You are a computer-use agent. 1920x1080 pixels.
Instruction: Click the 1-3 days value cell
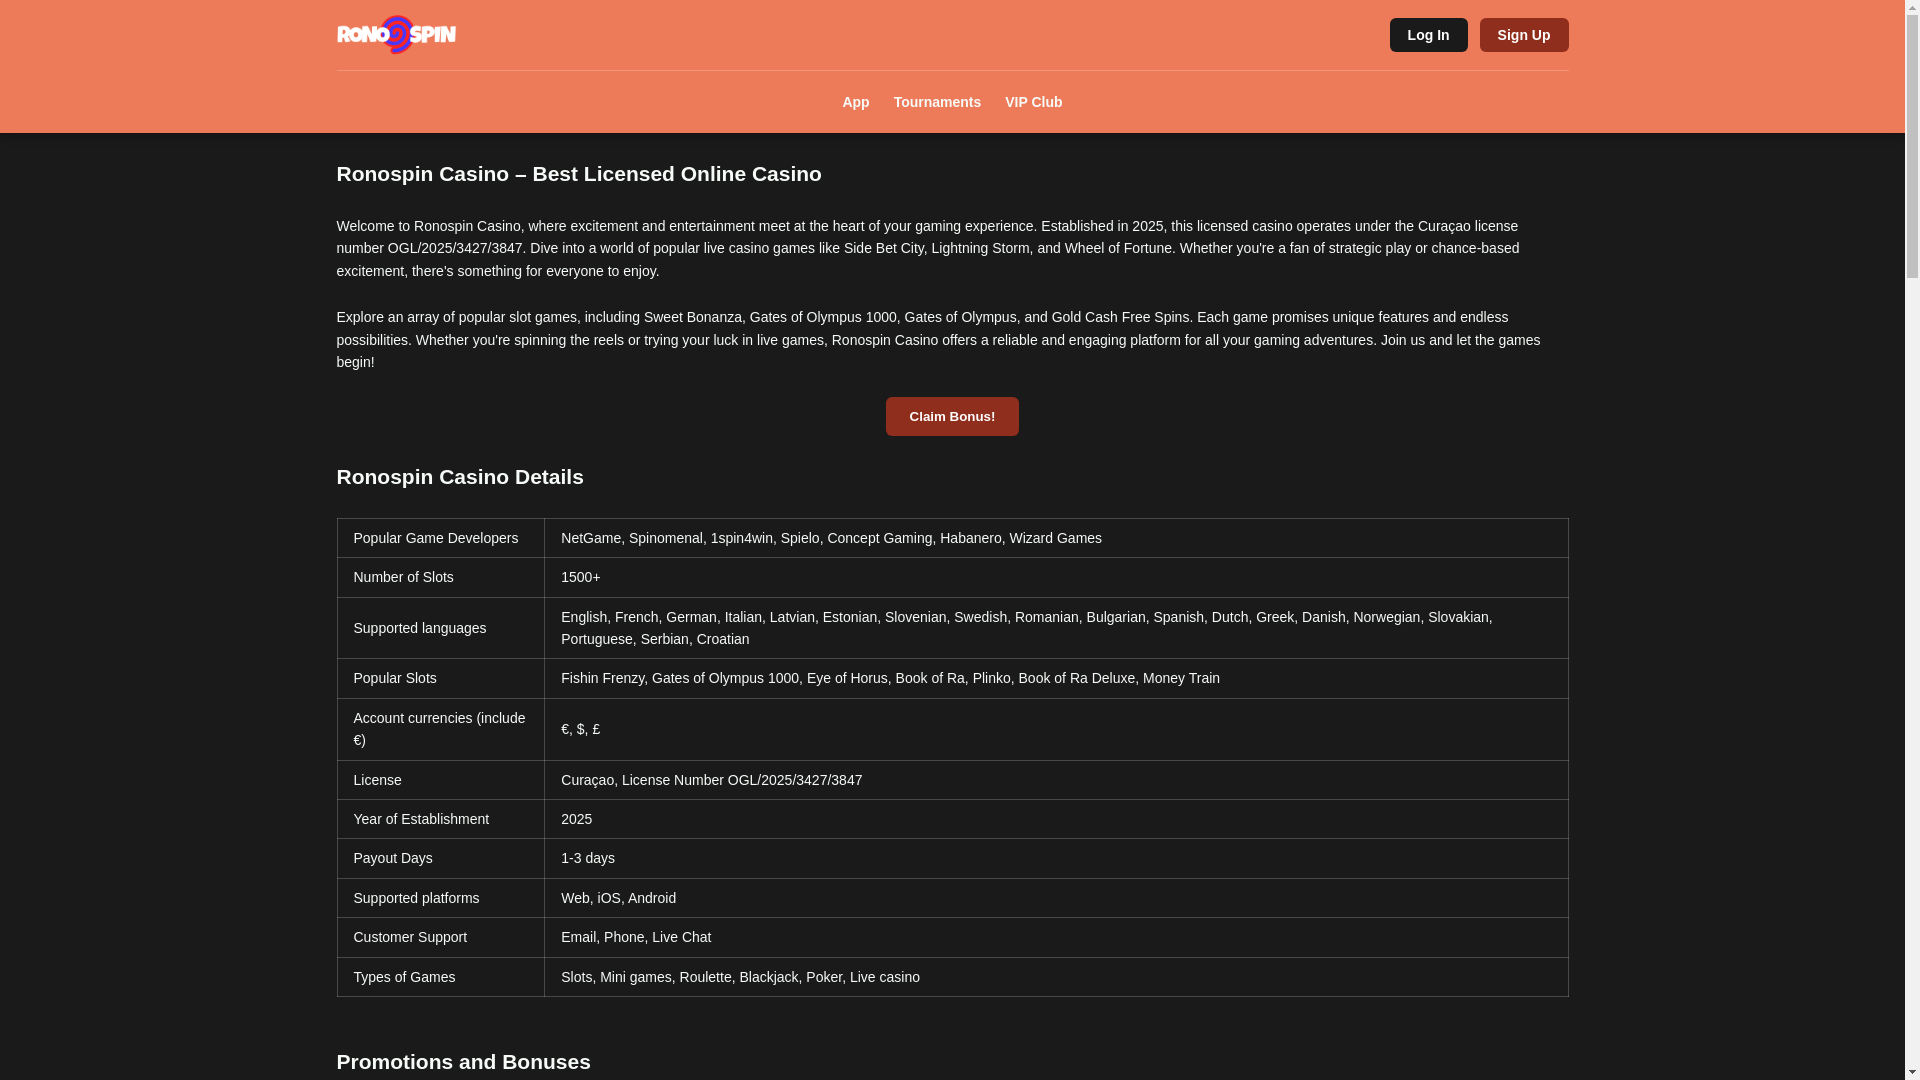click(1056, 858)
